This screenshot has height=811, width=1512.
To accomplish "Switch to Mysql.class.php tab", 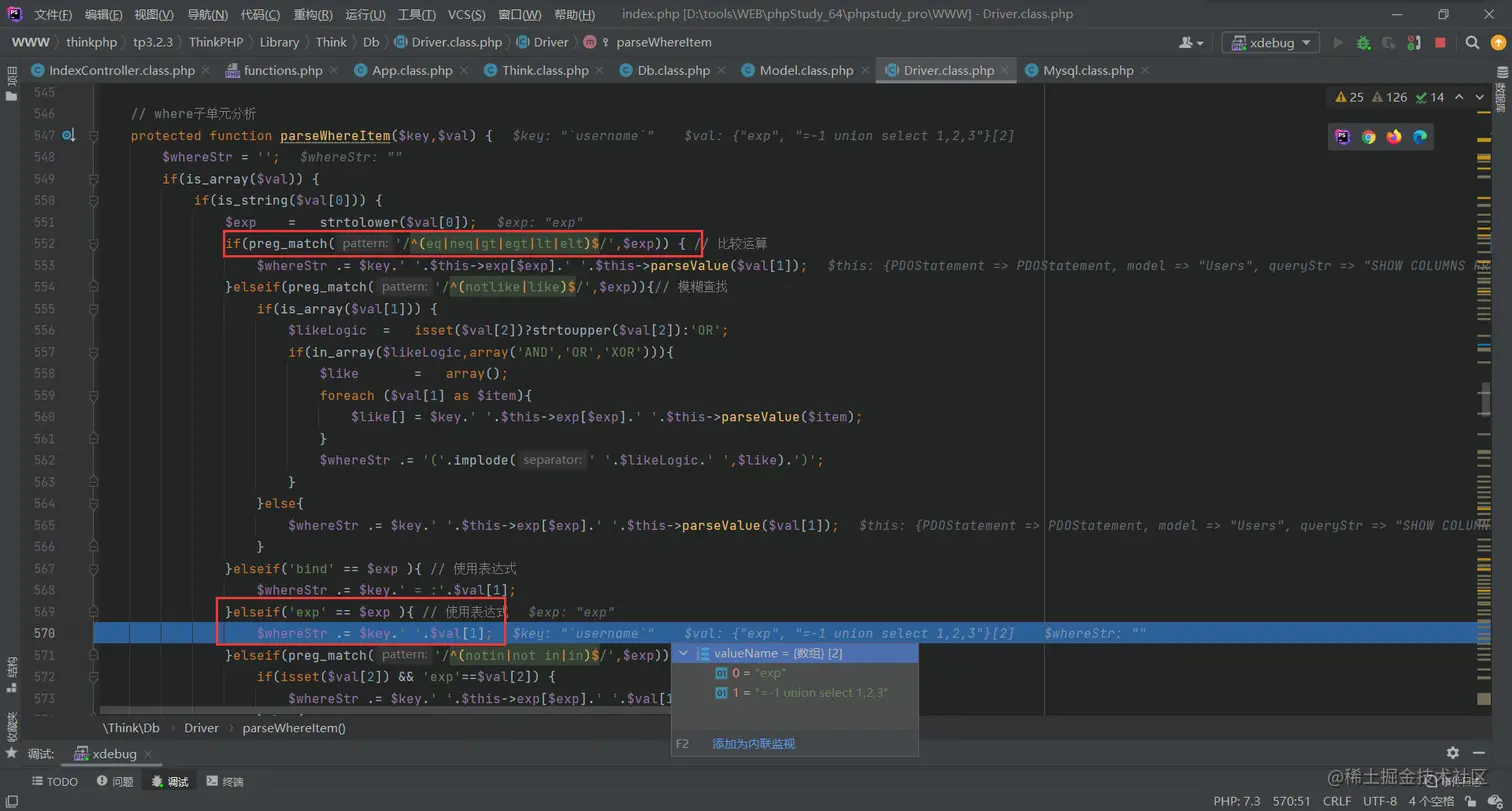I will 1088,71.
